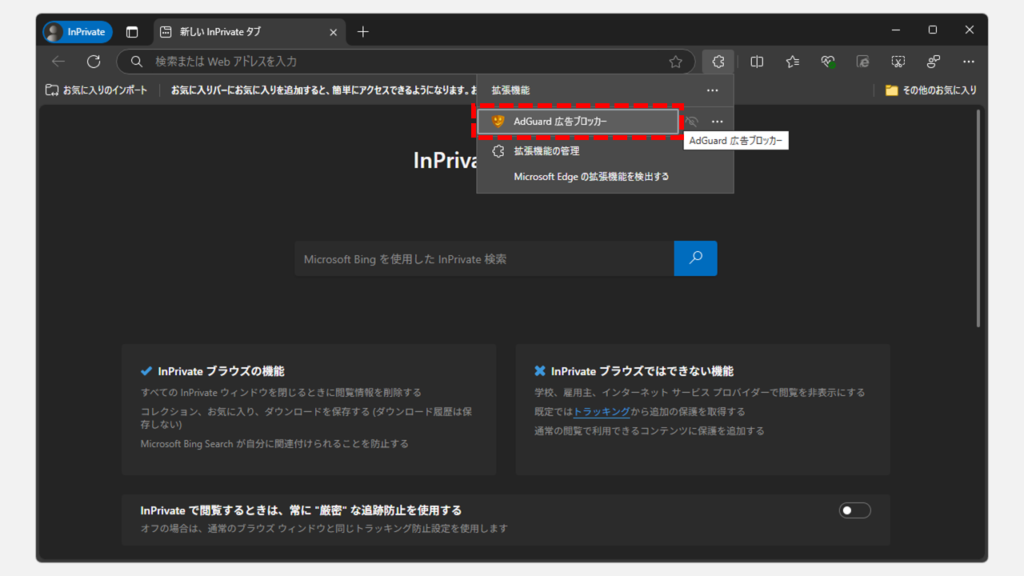Image resolution: width=1024 pixels, height=576 pixels.
Task: Click Microsoft Edge の拡張機能を検出する
Action: [591, 176]
